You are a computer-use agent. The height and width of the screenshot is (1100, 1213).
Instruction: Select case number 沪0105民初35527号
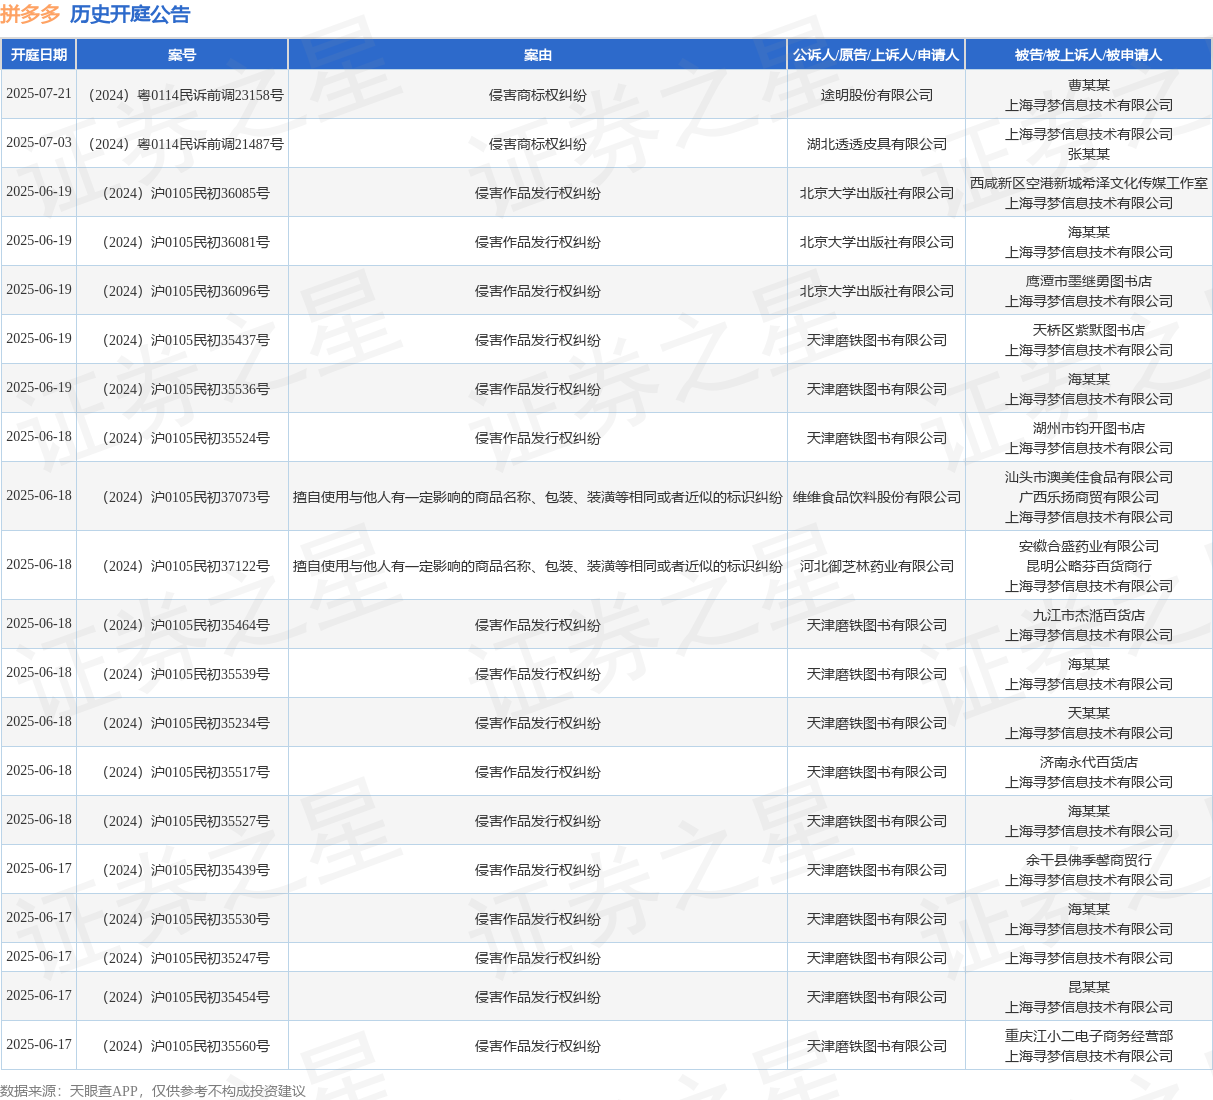(210, 822)
